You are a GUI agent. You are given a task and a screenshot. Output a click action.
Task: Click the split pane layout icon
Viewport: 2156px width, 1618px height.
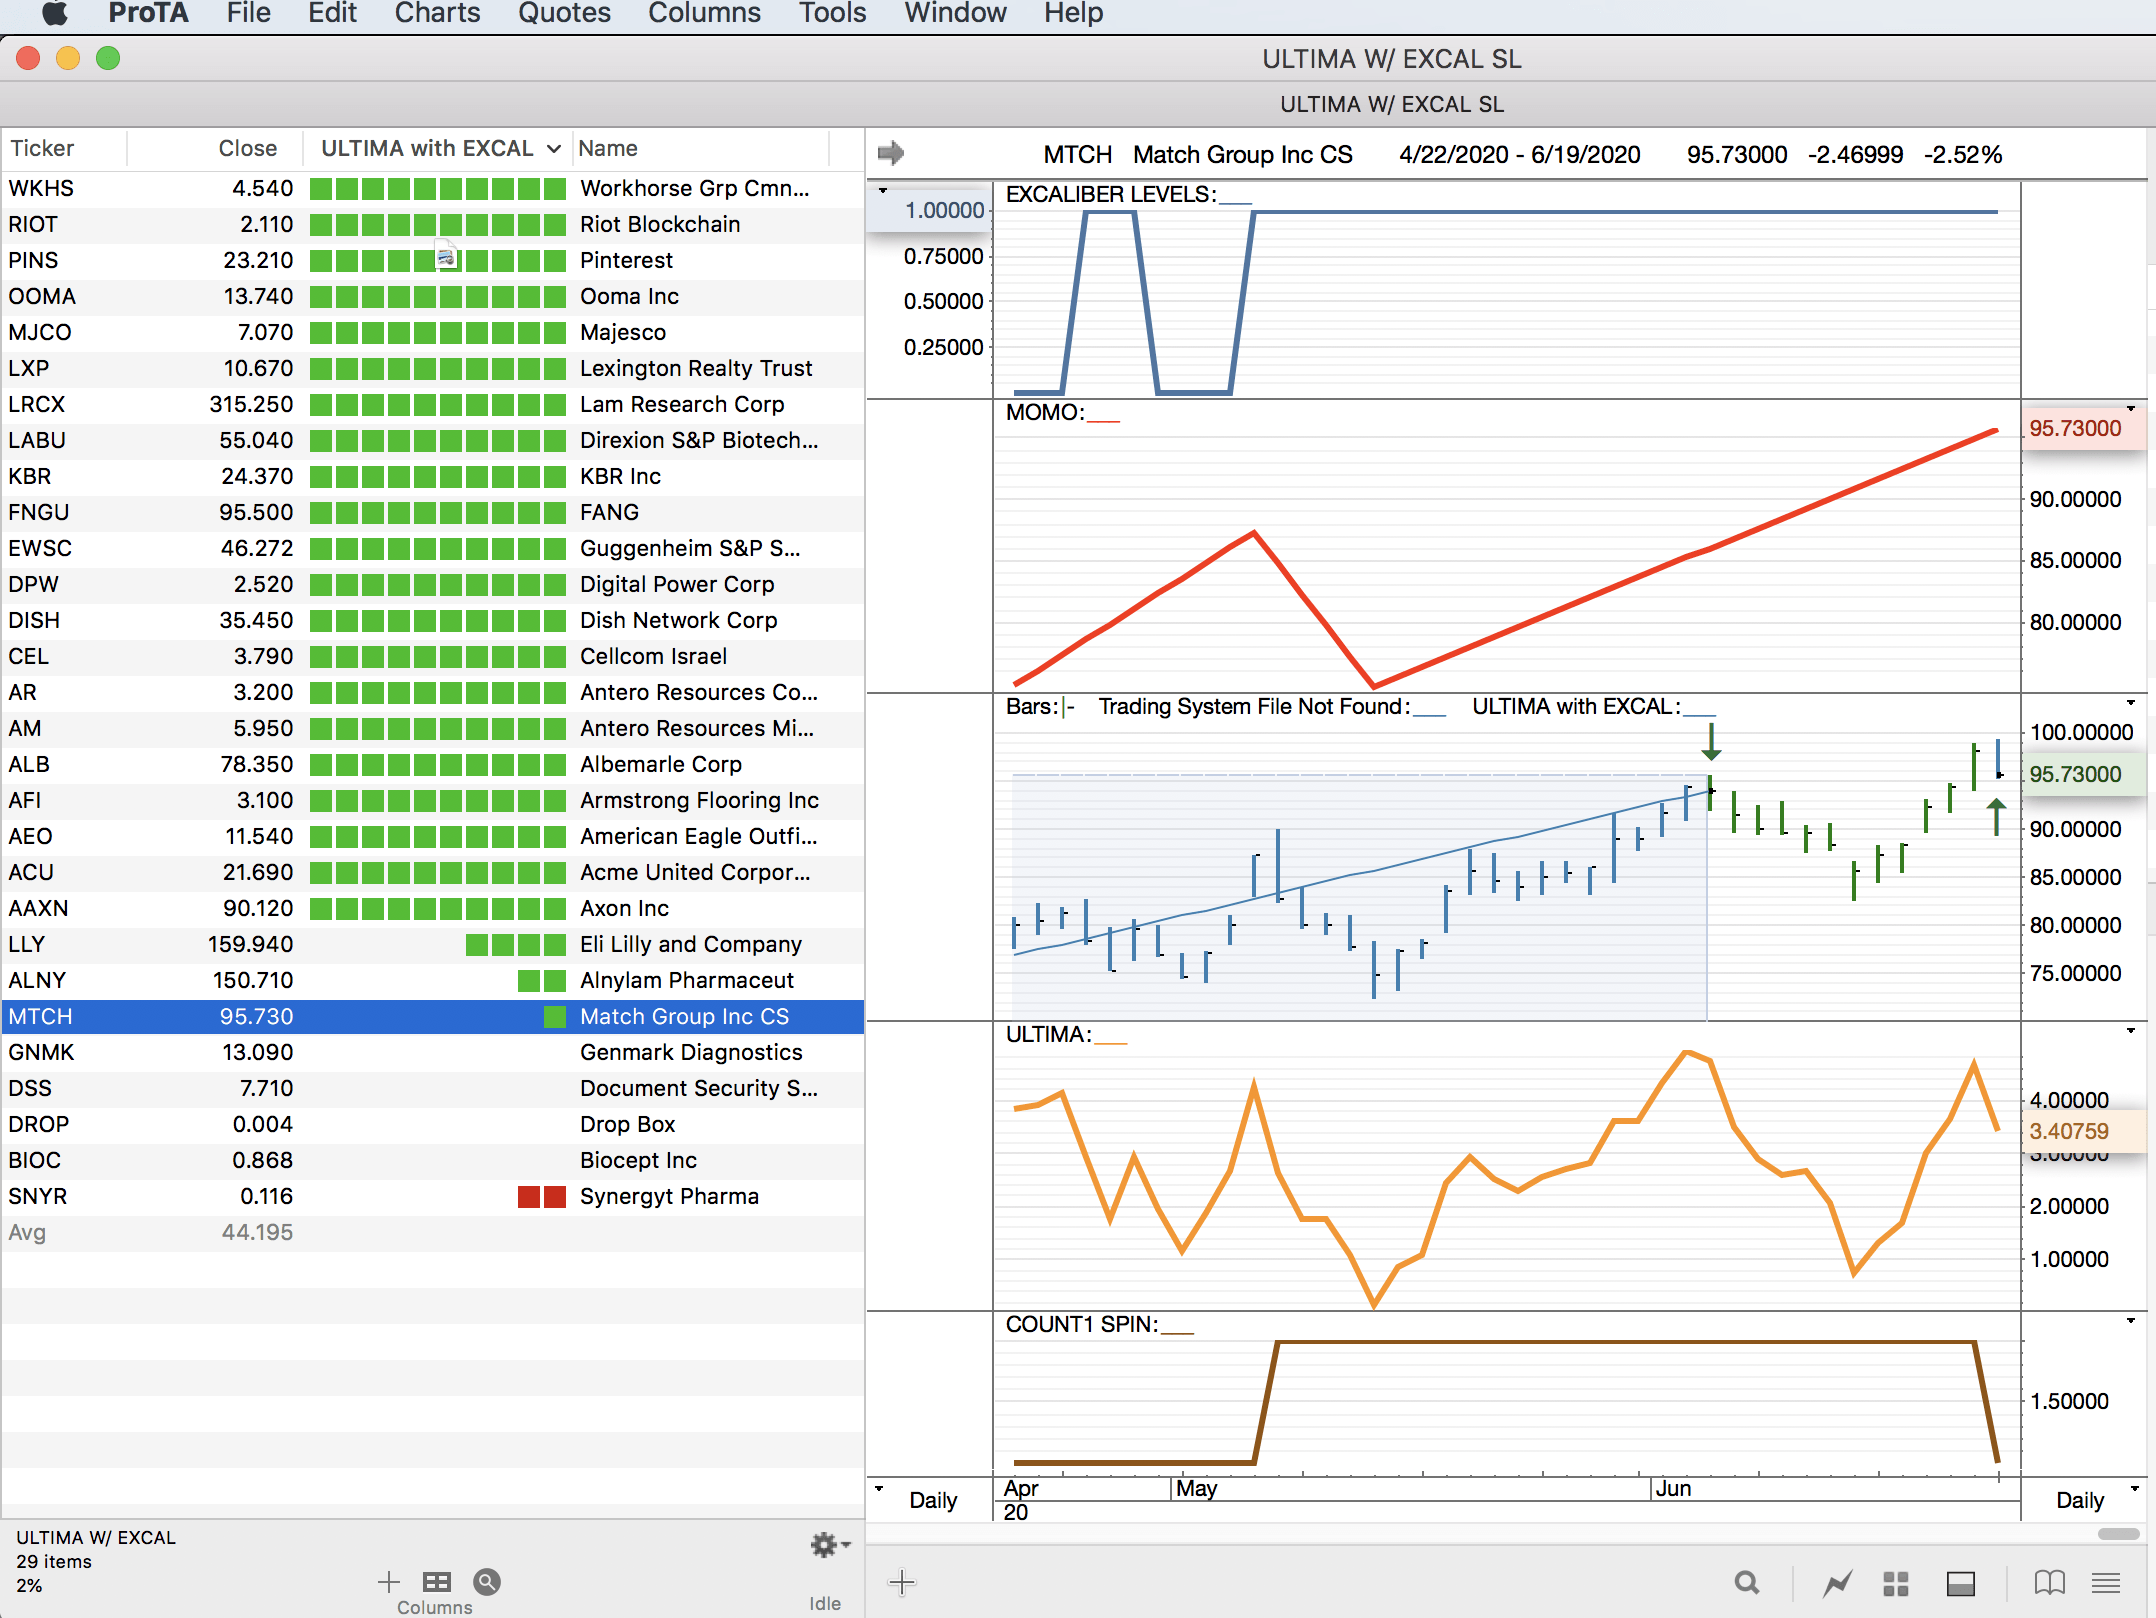pos(1960,1583)
